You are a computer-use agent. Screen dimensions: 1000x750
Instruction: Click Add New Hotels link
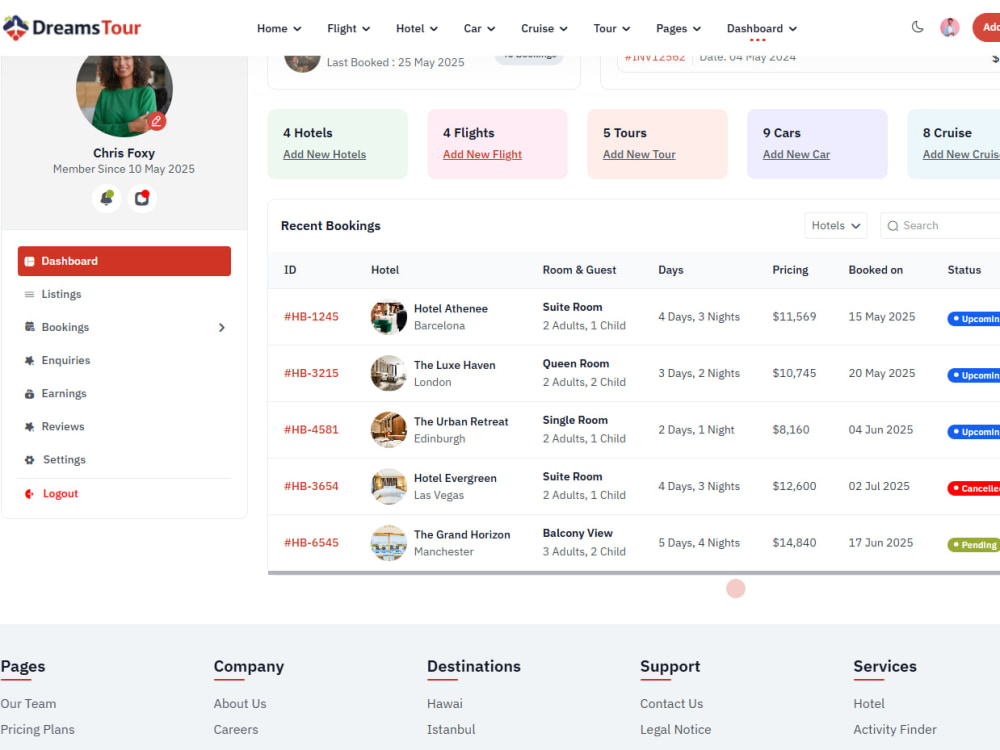tap(325, 154)
